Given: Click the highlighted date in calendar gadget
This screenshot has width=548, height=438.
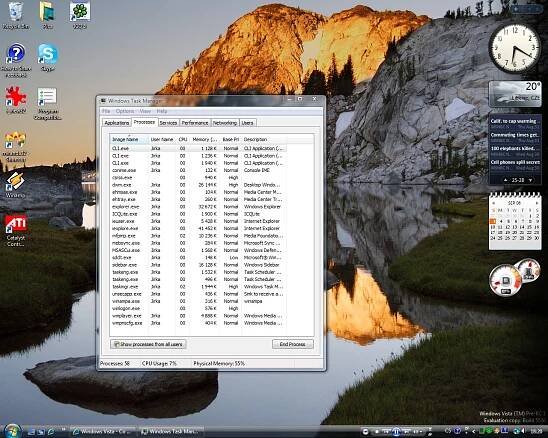Looking at the screenshot, I should pyautogui.click(x=493, y=221).
